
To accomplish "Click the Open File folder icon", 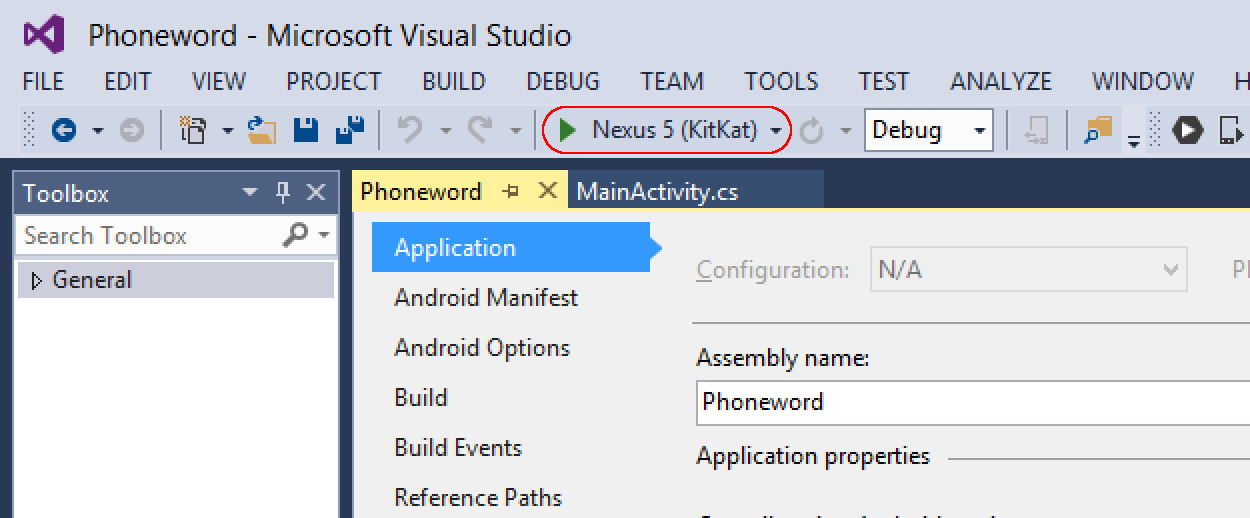I will pyautogui.click(x=262, y=130).
